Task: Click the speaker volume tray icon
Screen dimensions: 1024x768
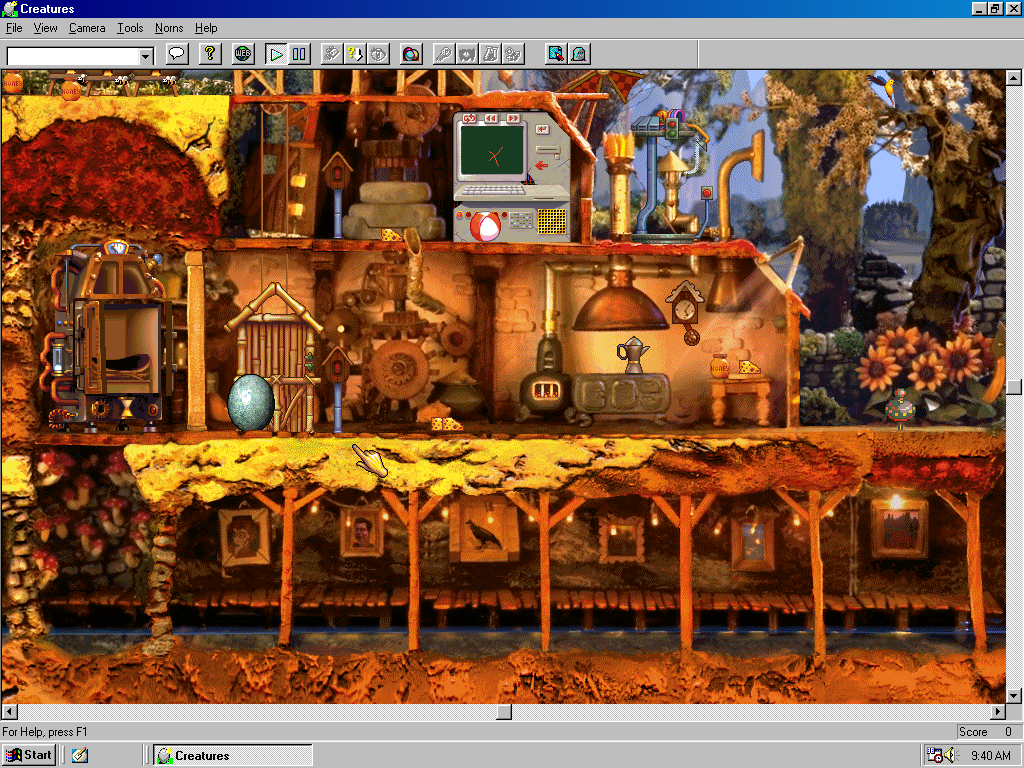Action: pyautogui.click(x=950, y=755)
